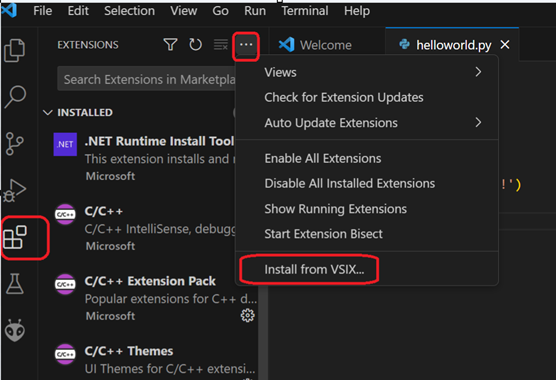Open the Go menu

(x=220, y=11)
